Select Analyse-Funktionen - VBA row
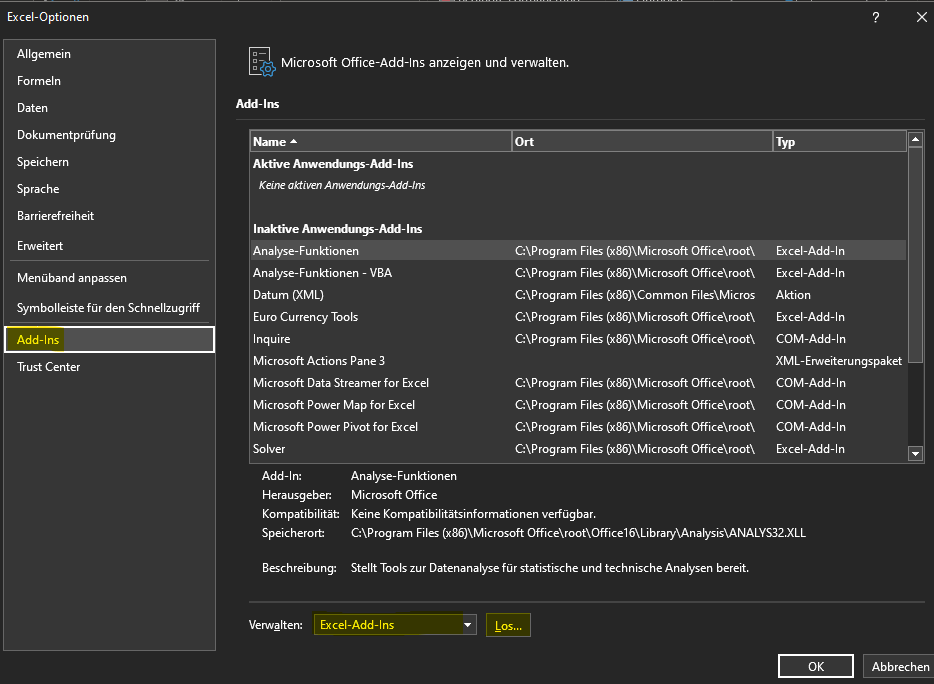The width and height of the screenshot is (934, 684). point(578,273)
